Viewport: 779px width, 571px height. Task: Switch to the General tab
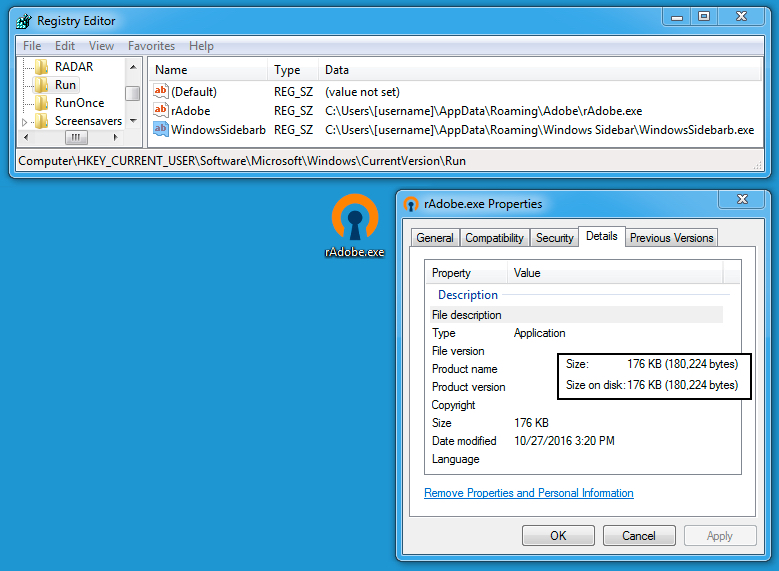pyautogui.click(x=435, y=238)
